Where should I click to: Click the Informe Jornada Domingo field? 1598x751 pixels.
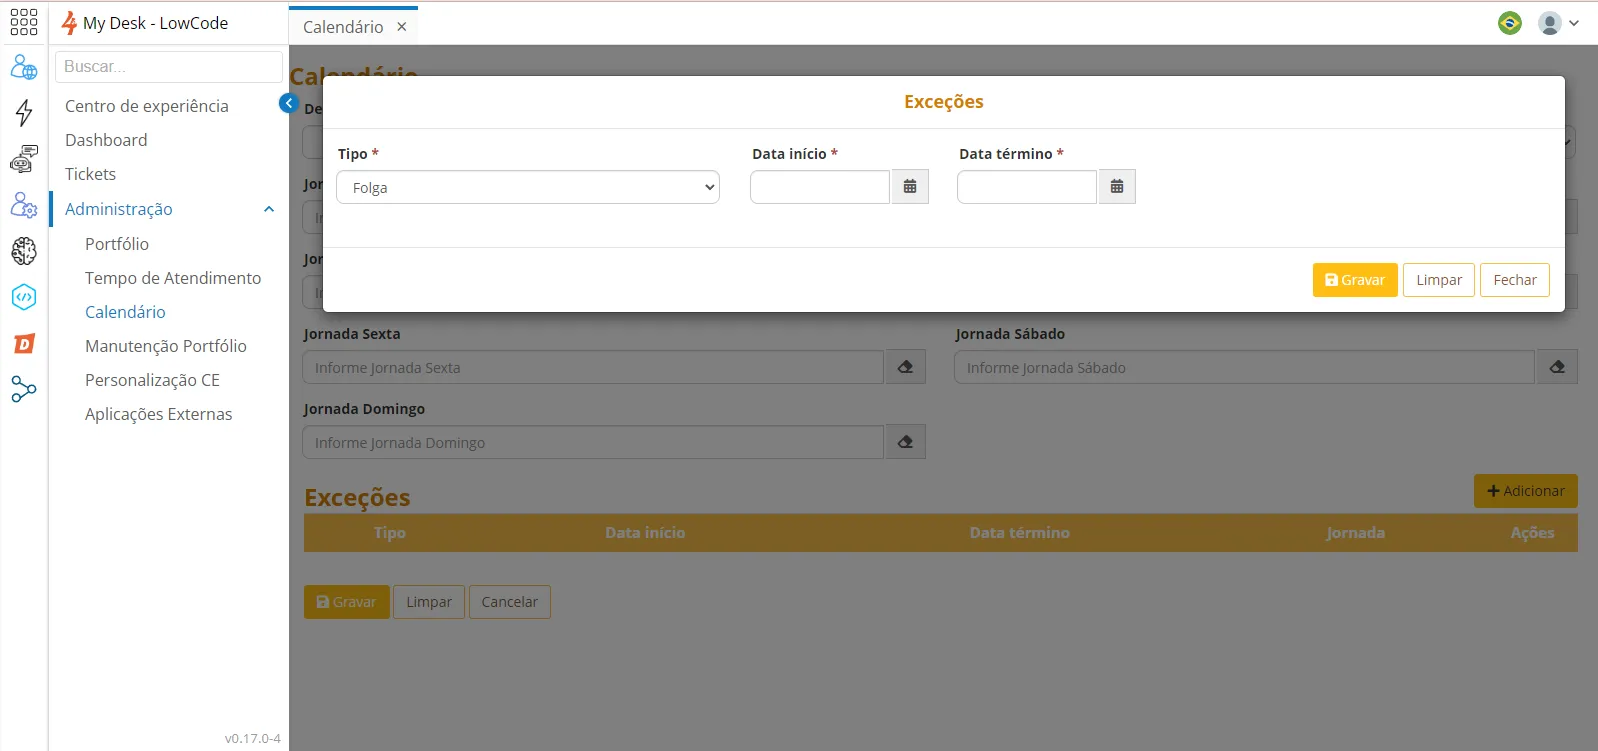tap(593, 442)
